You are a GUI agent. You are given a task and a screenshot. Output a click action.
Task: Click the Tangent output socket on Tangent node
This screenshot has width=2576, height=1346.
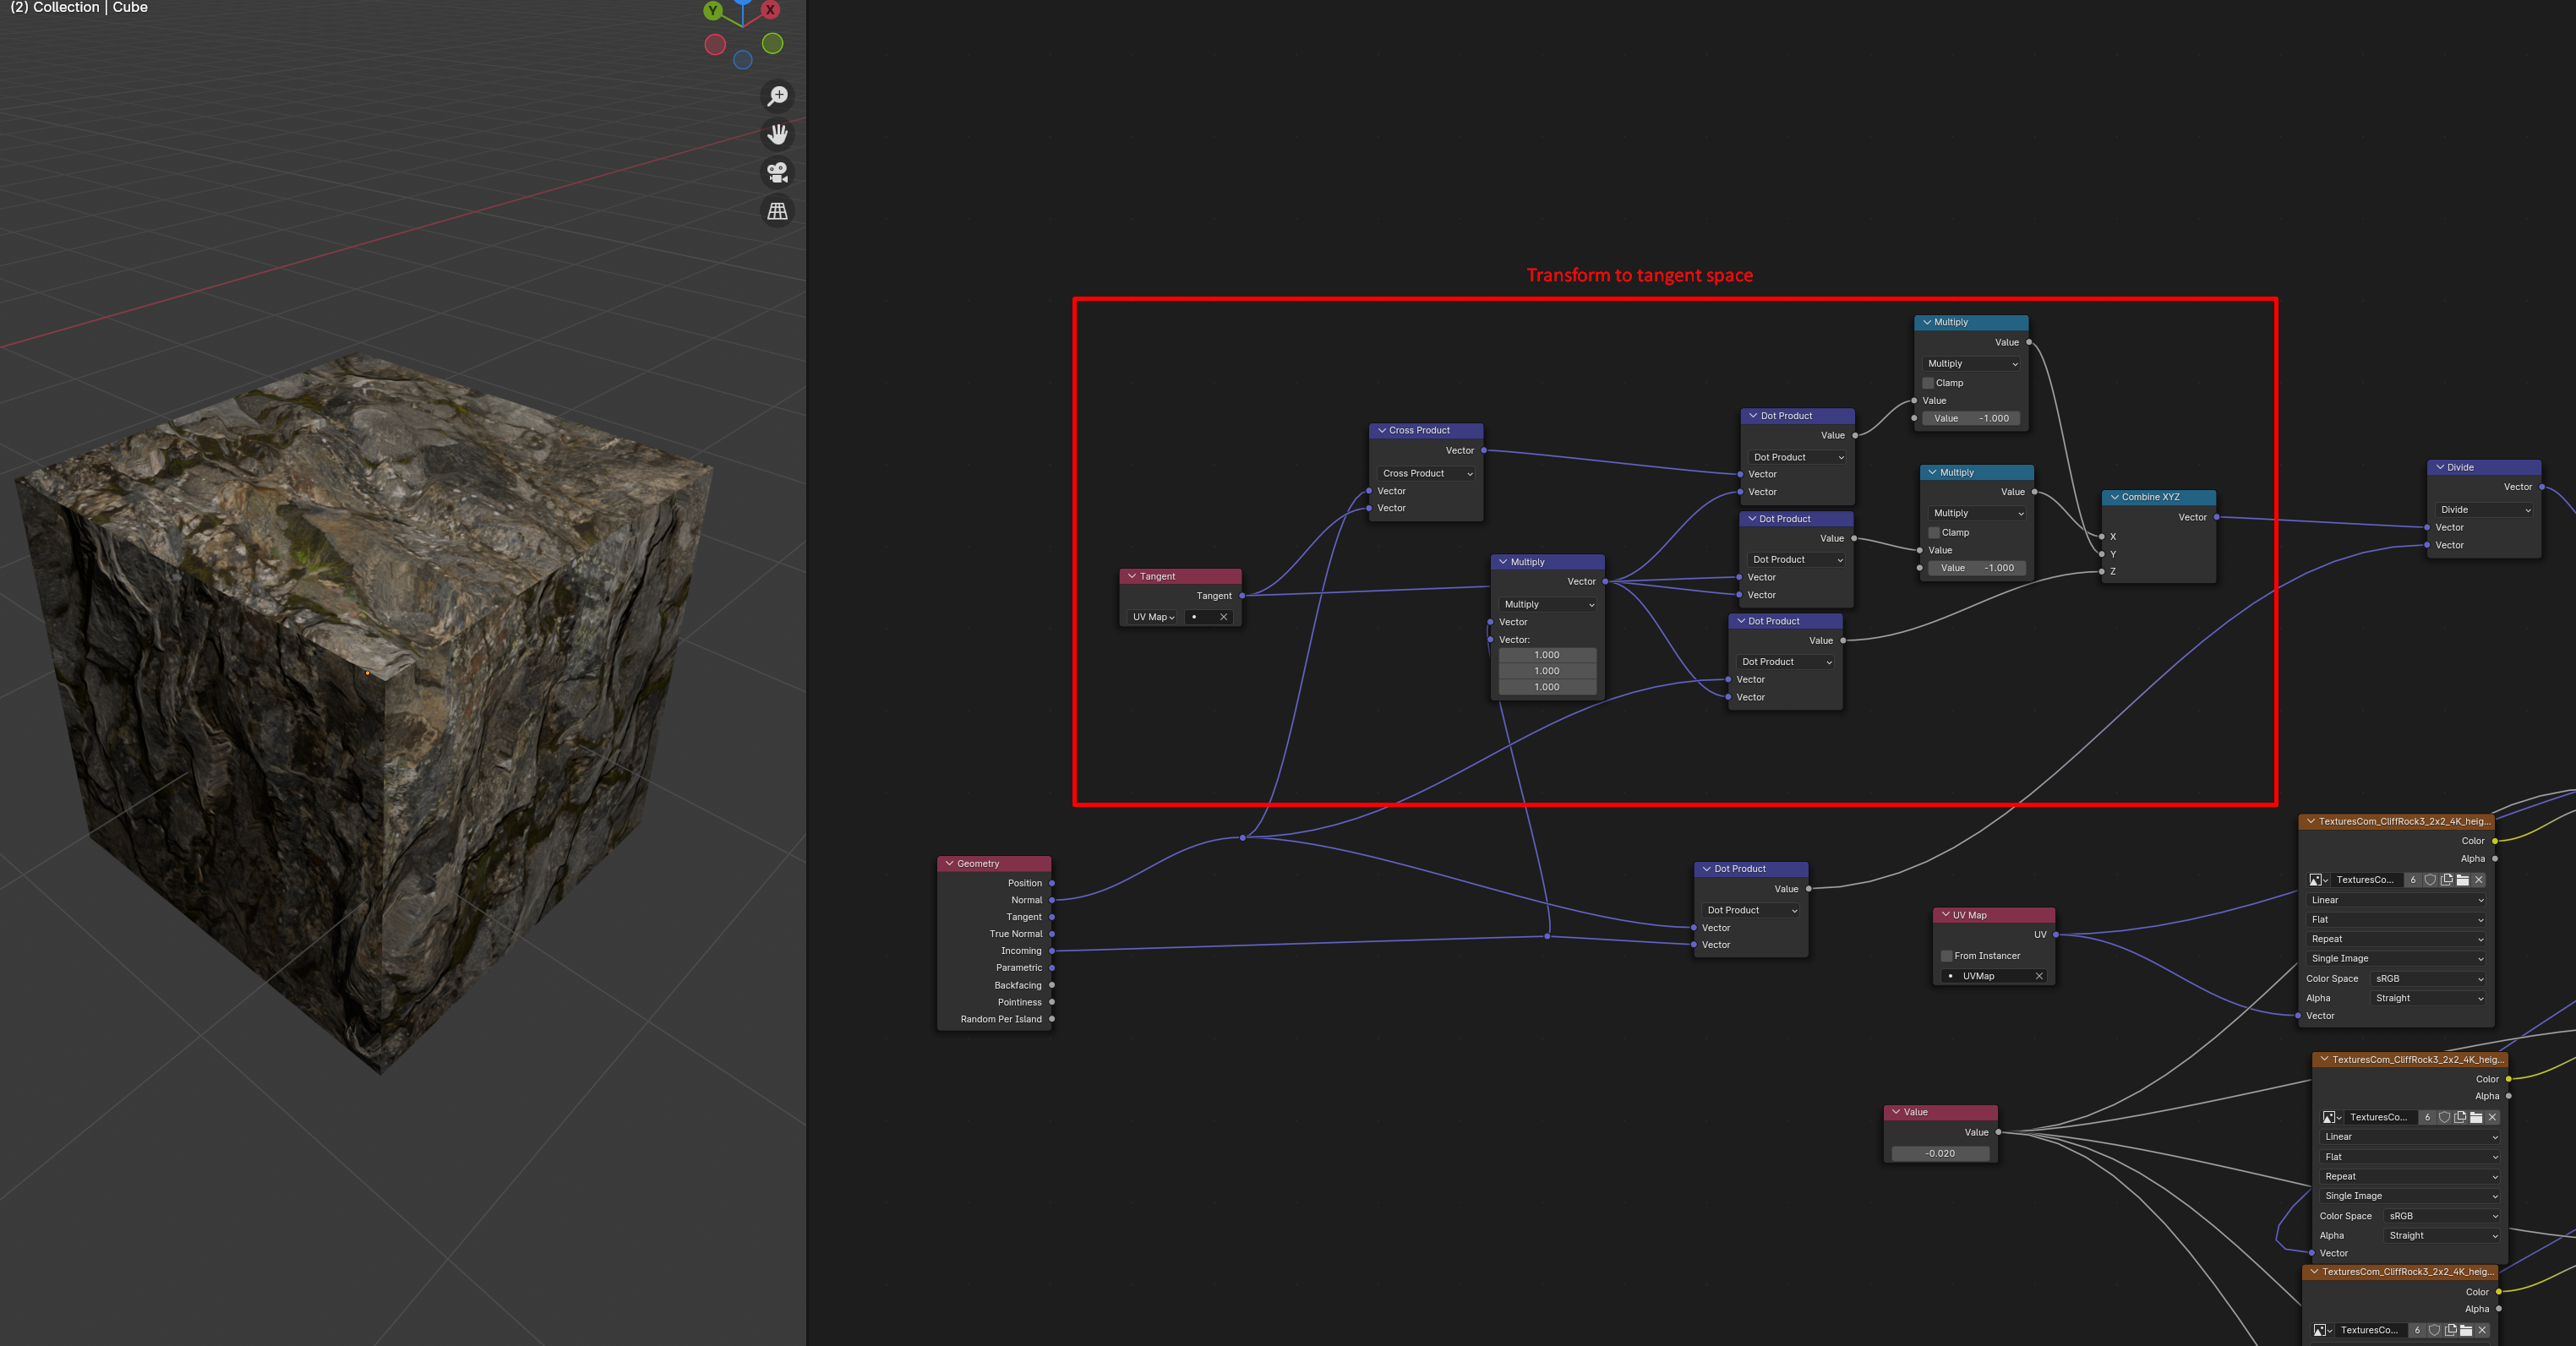(x=1242, y=596)
